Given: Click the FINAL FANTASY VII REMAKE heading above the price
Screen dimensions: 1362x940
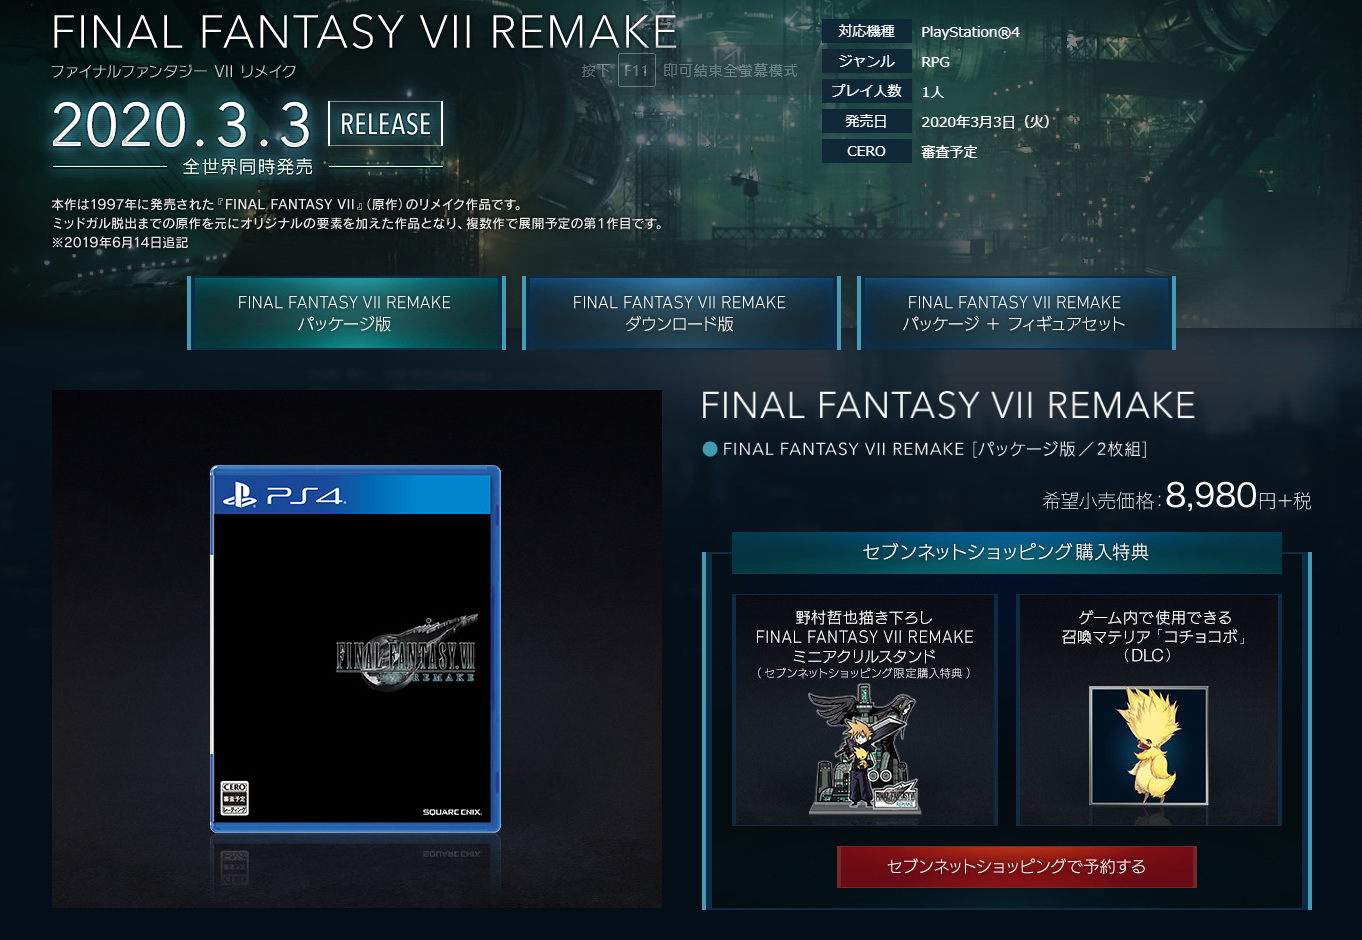Looking at the screenshot, I should 948,405.
